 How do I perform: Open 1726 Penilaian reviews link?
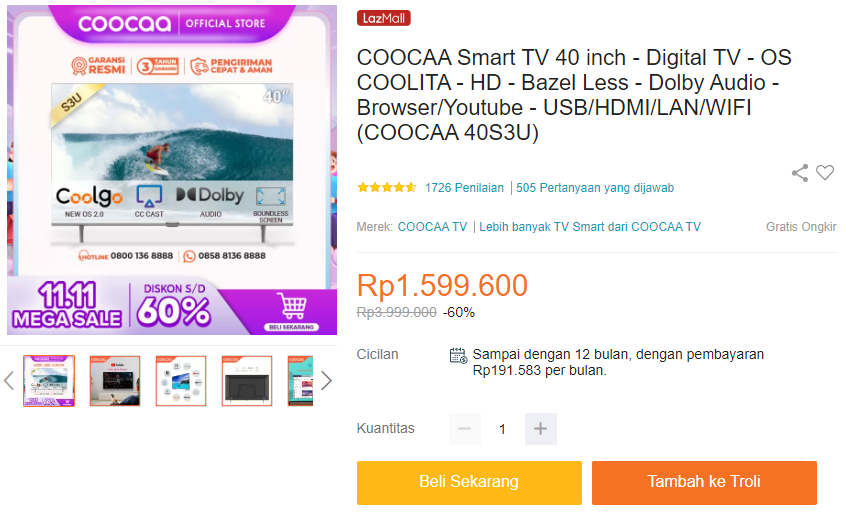point(464,188)
